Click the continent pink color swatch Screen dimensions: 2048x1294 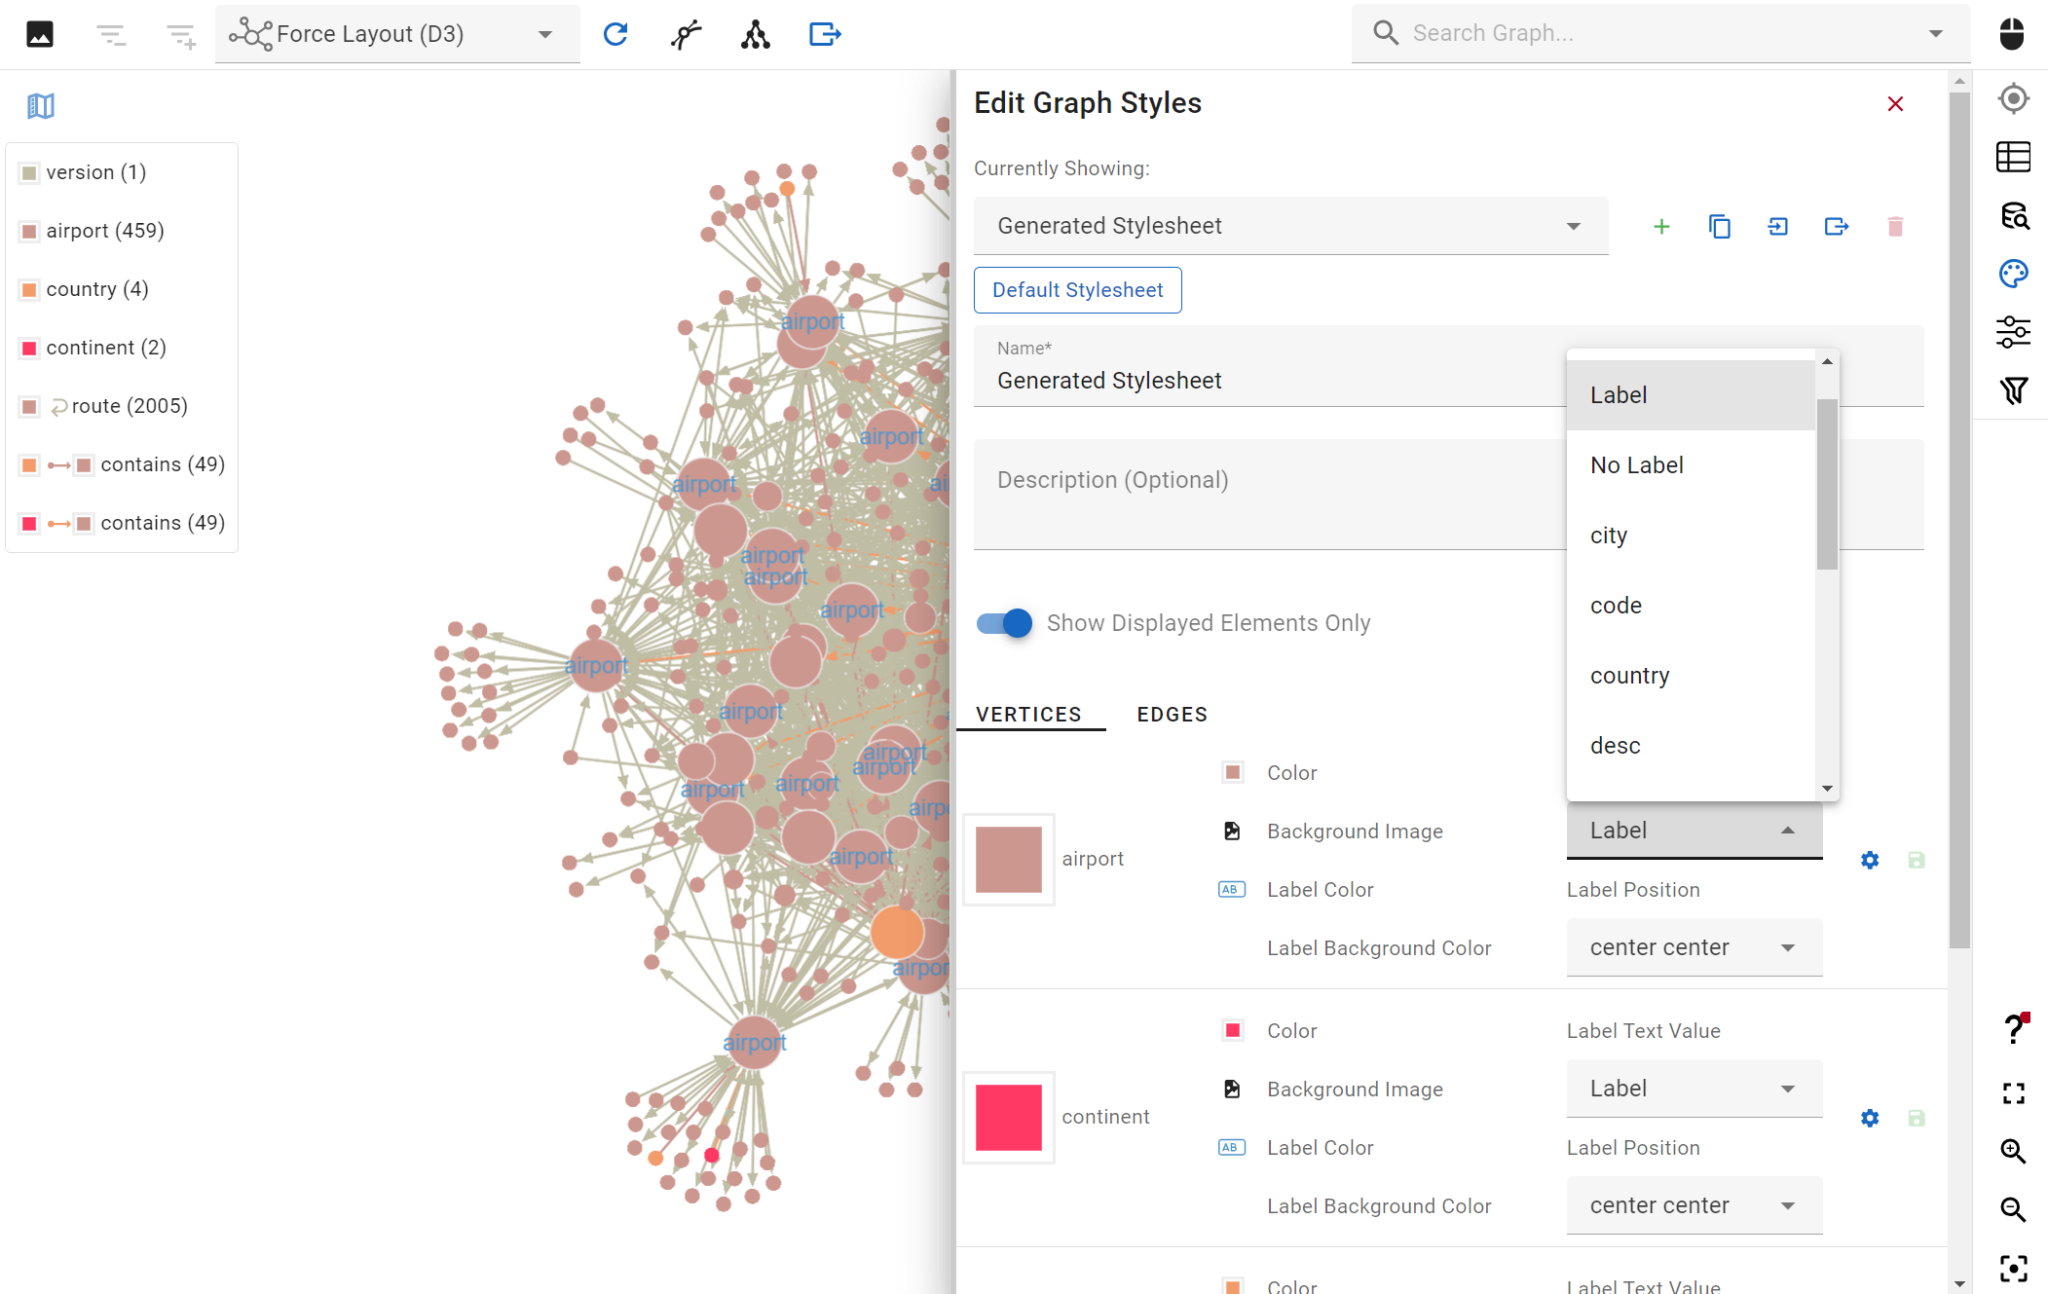click(x=1007, y=1117)
